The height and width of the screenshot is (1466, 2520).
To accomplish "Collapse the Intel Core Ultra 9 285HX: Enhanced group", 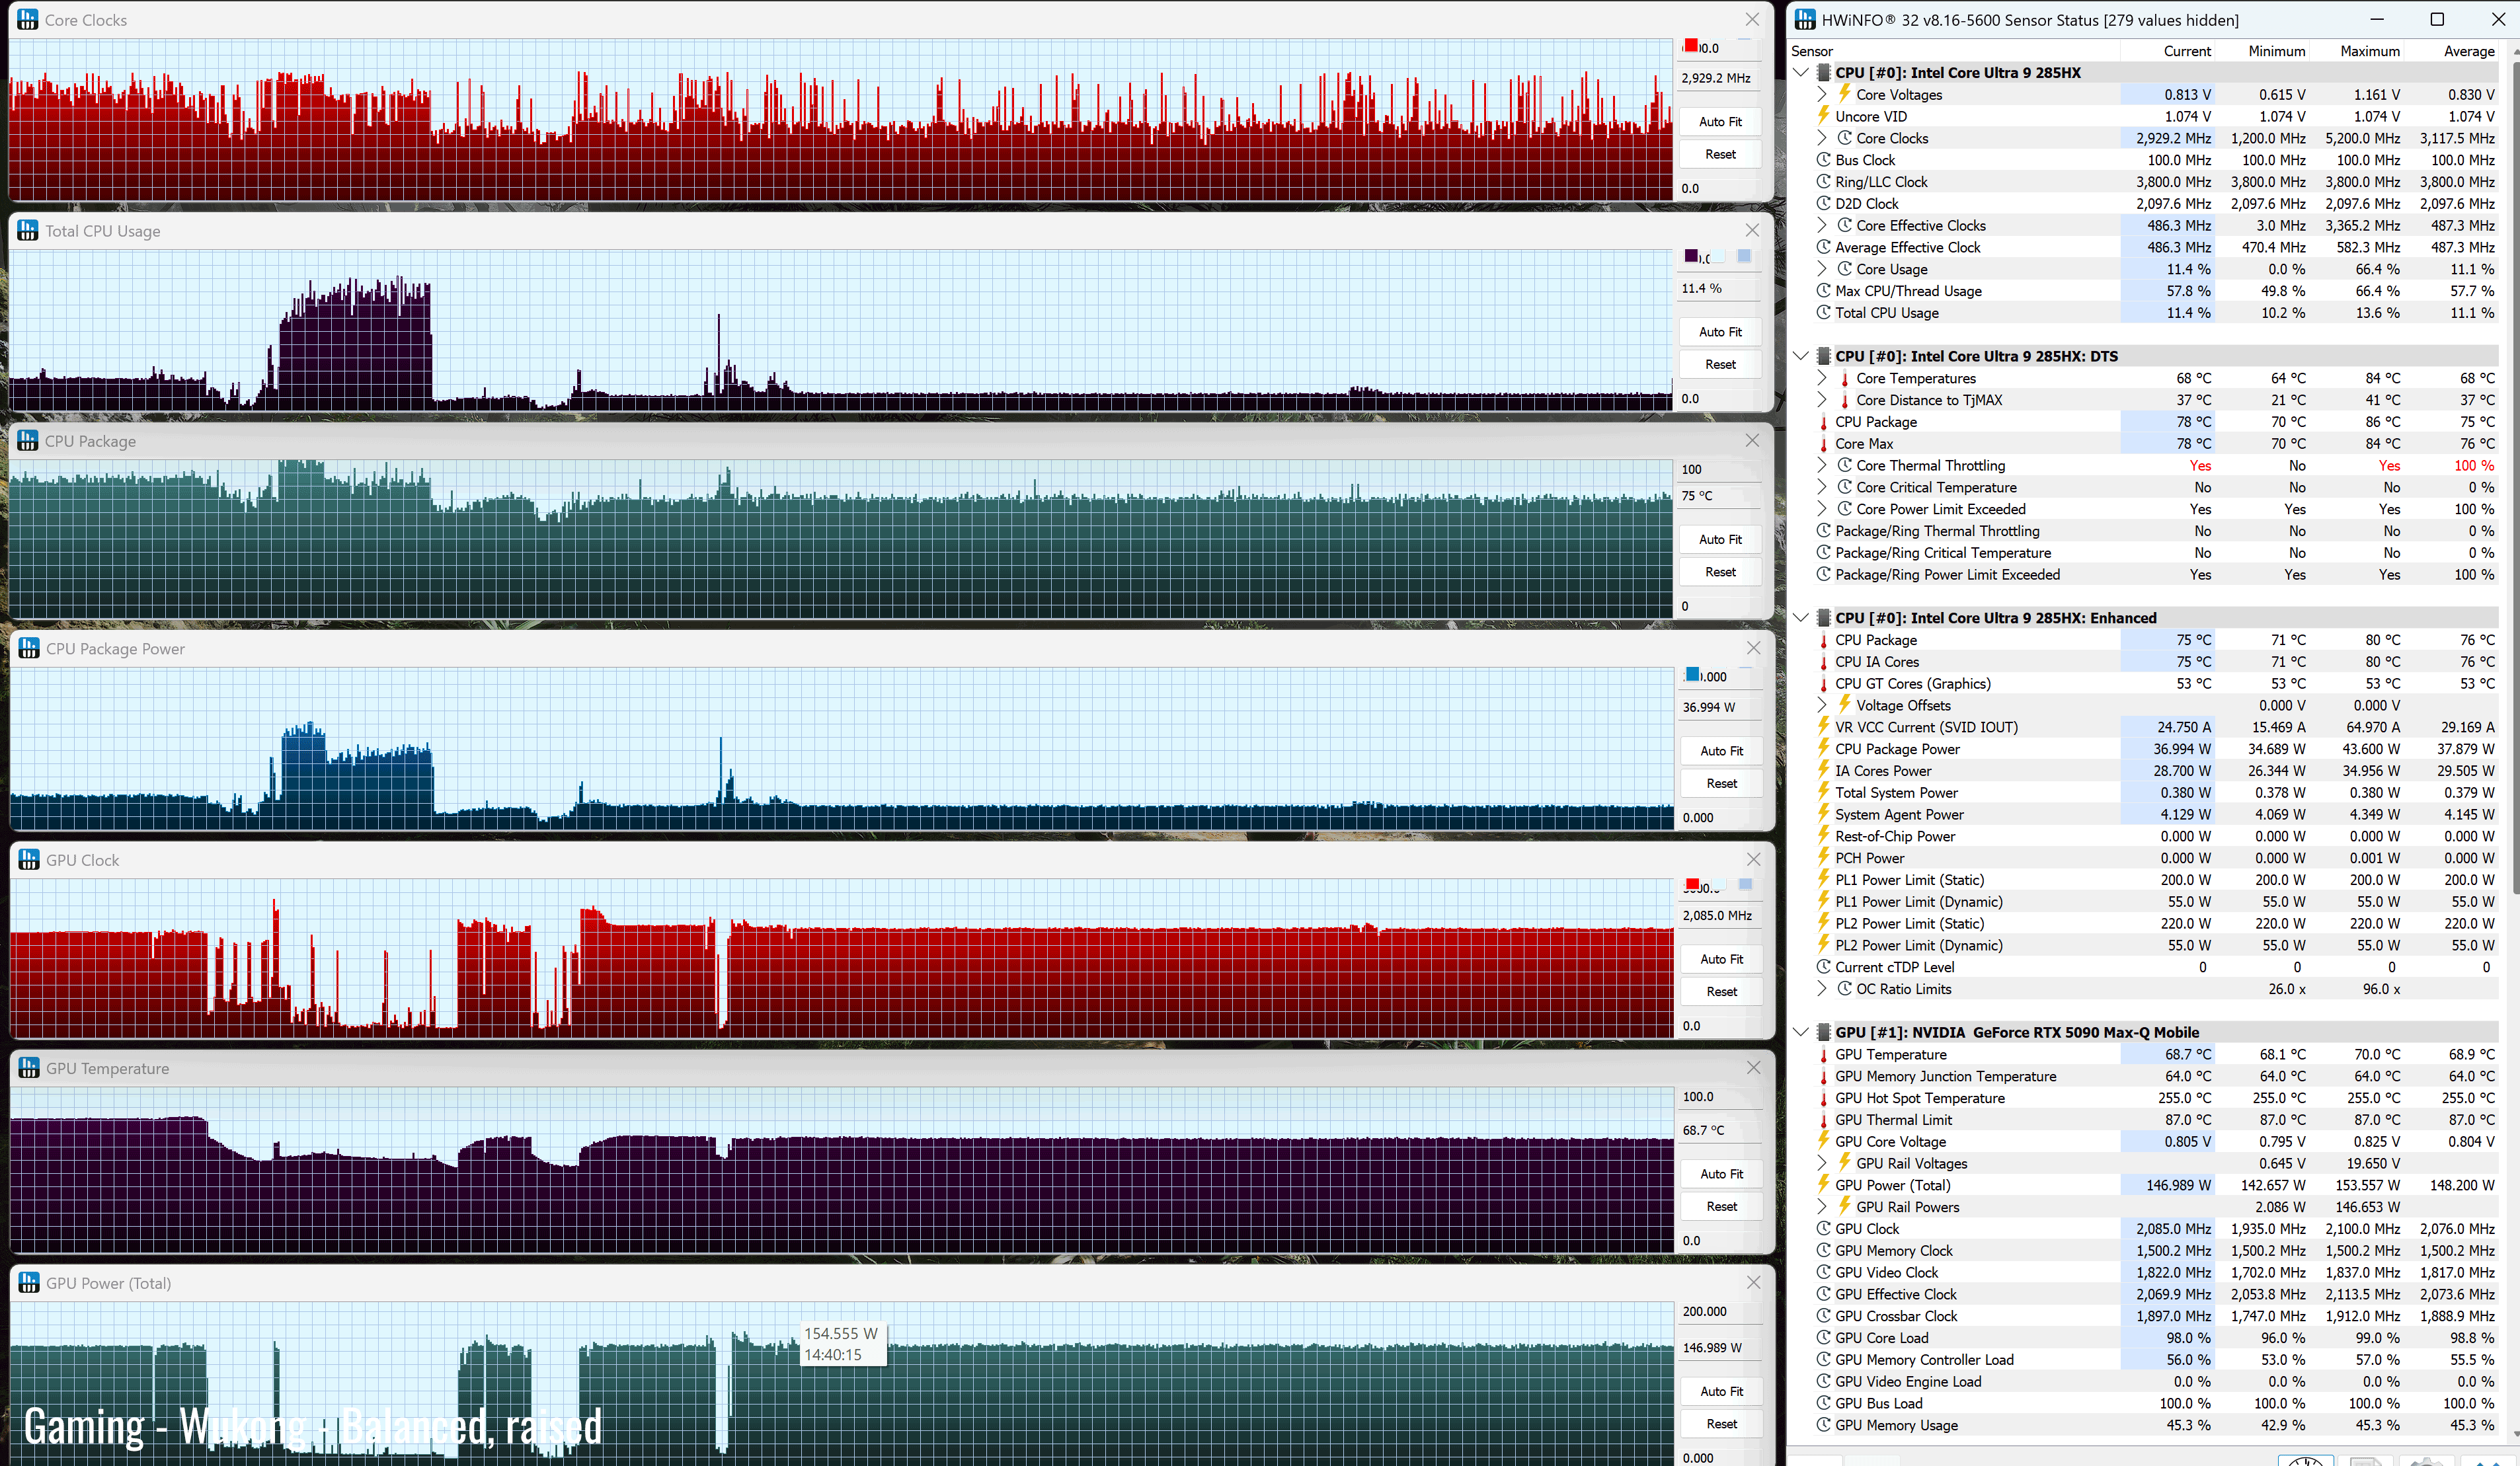I will pos(1801,618).
